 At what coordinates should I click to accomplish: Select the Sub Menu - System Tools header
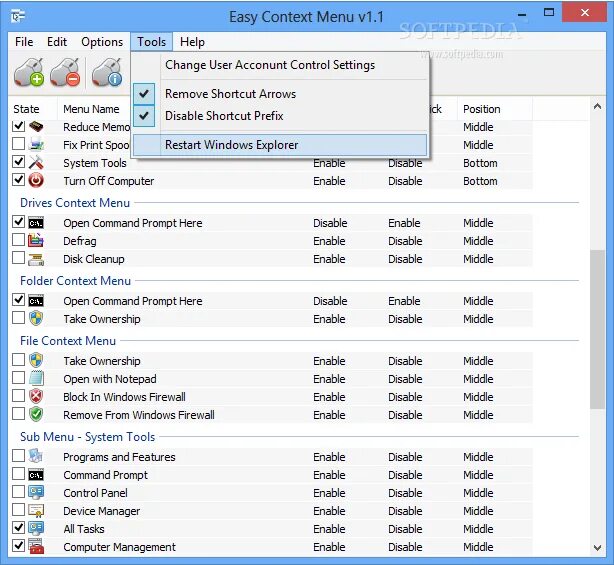(x=87, y=437)
